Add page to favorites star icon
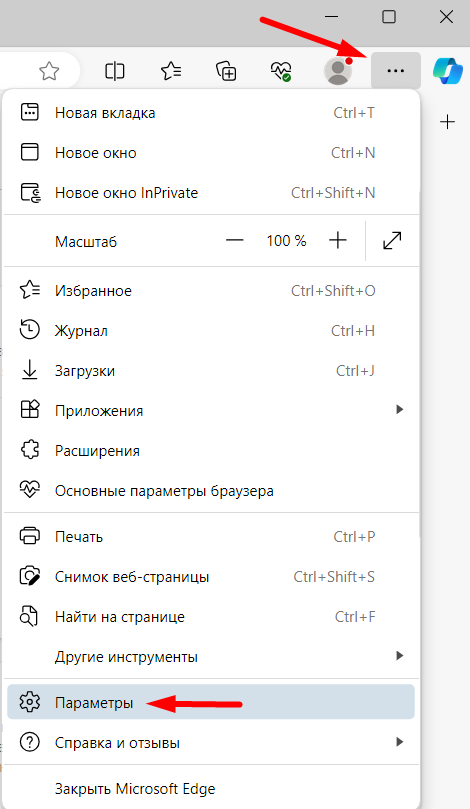 pos(49,71)
